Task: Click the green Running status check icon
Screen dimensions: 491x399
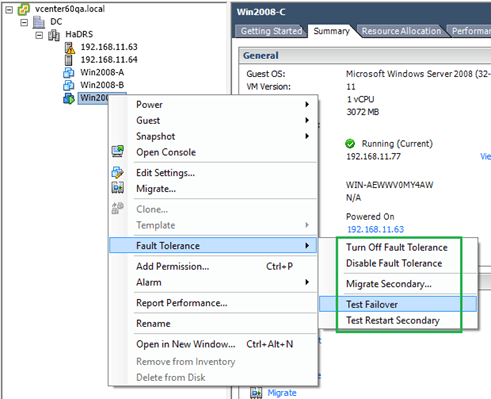Action: point(350,144)
